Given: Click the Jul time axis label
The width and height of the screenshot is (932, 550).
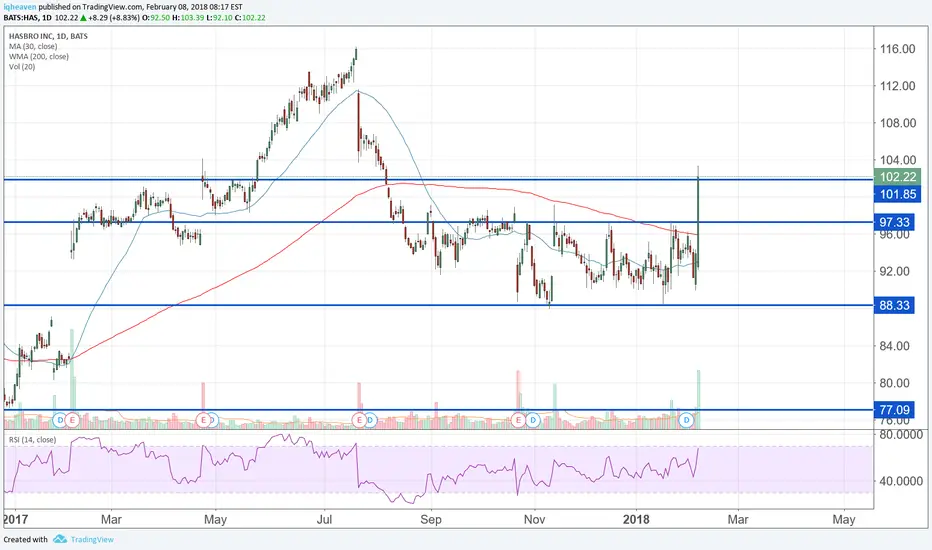Looking at the screenshot, I should (x=325, y=519).
